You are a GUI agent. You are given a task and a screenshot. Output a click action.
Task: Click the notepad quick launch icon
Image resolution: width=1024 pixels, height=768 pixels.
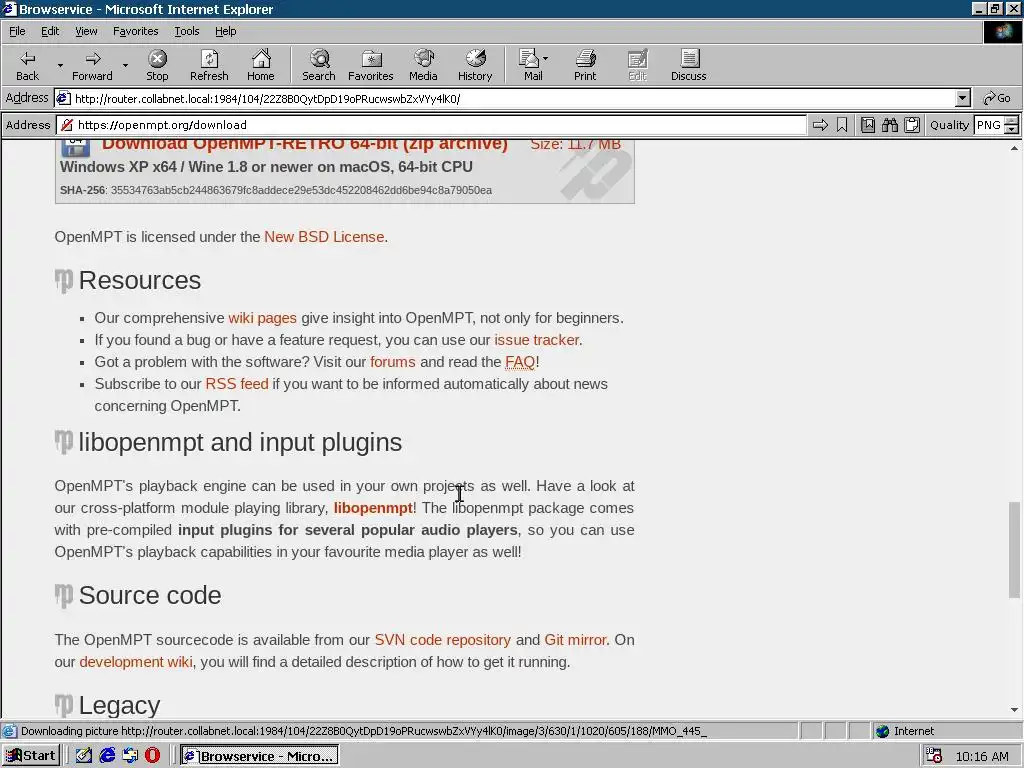coord(84,756)
